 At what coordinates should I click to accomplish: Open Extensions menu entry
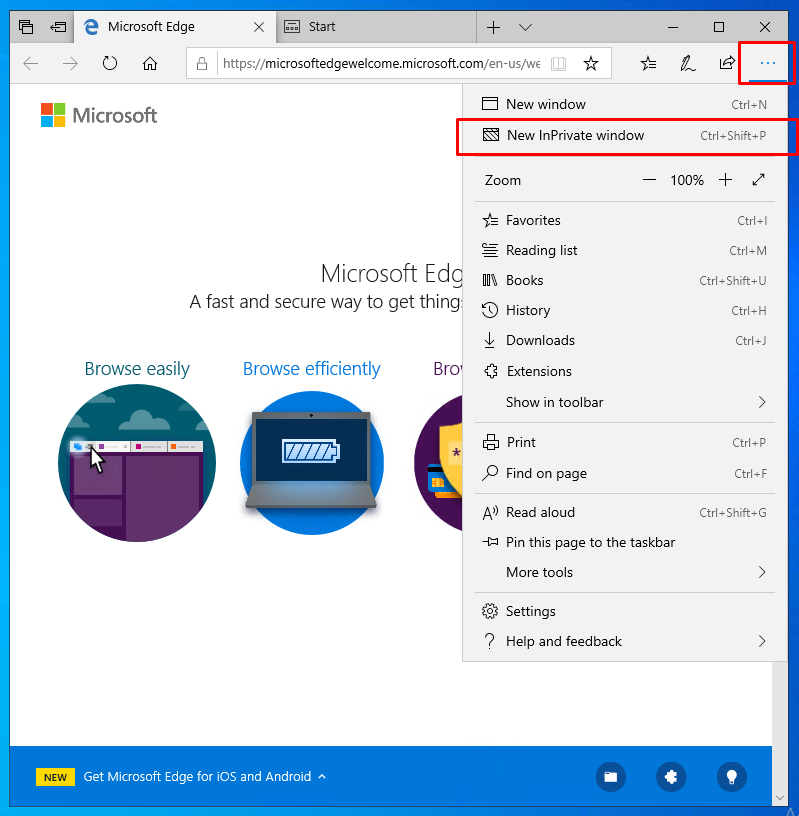tap(625, 371)
